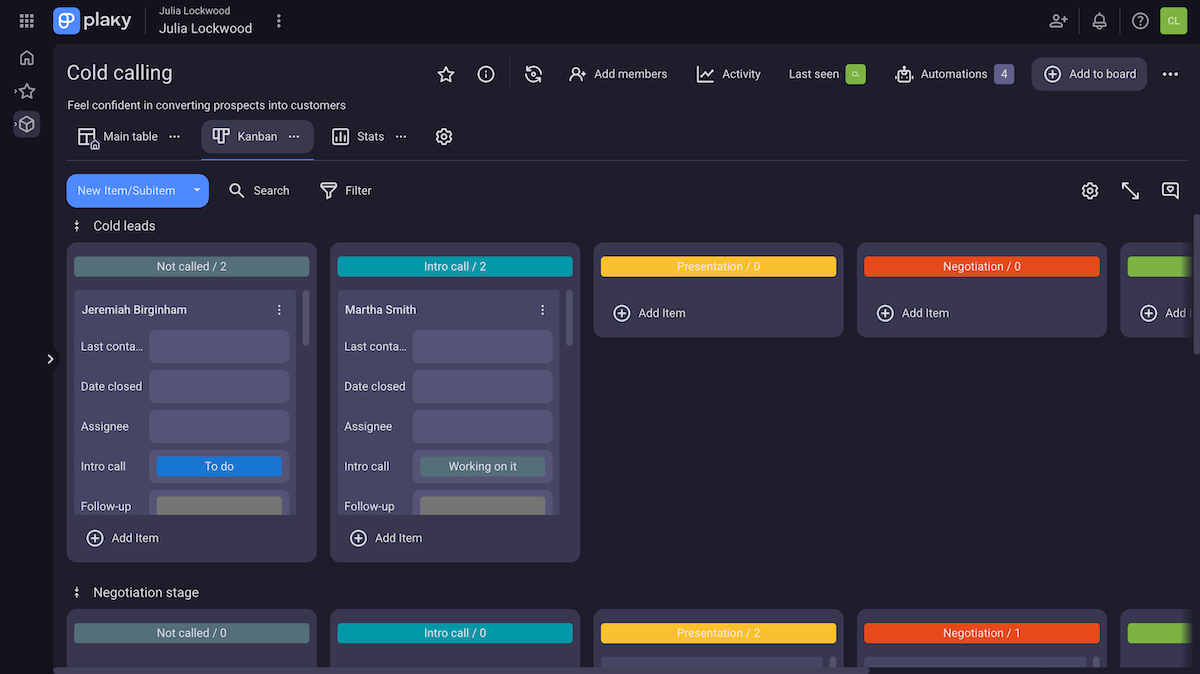This screenshot has height=674, width=1200.
Task: Open the feedback message icon top right
Action: (1170, 190)
